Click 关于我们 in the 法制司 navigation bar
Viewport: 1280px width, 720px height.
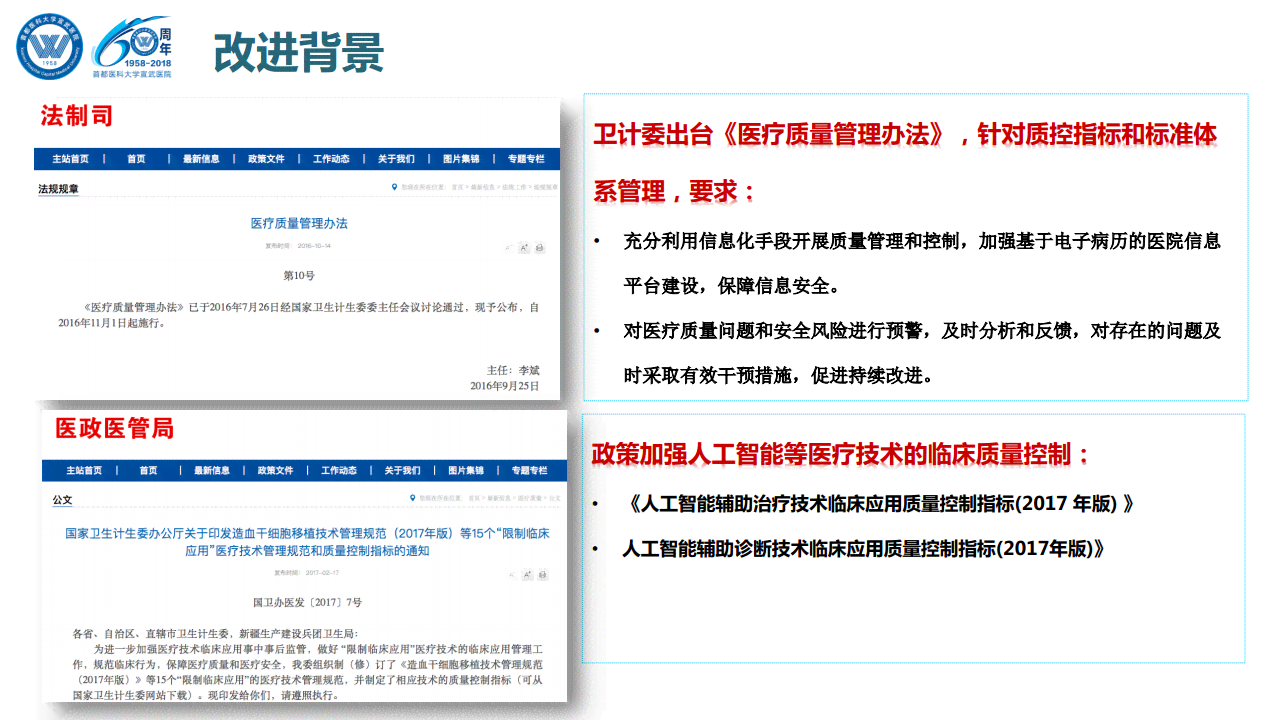point(396,159)
